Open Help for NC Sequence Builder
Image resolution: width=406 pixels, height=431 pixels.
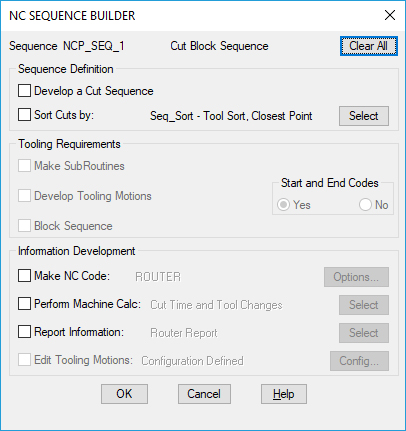284,394
